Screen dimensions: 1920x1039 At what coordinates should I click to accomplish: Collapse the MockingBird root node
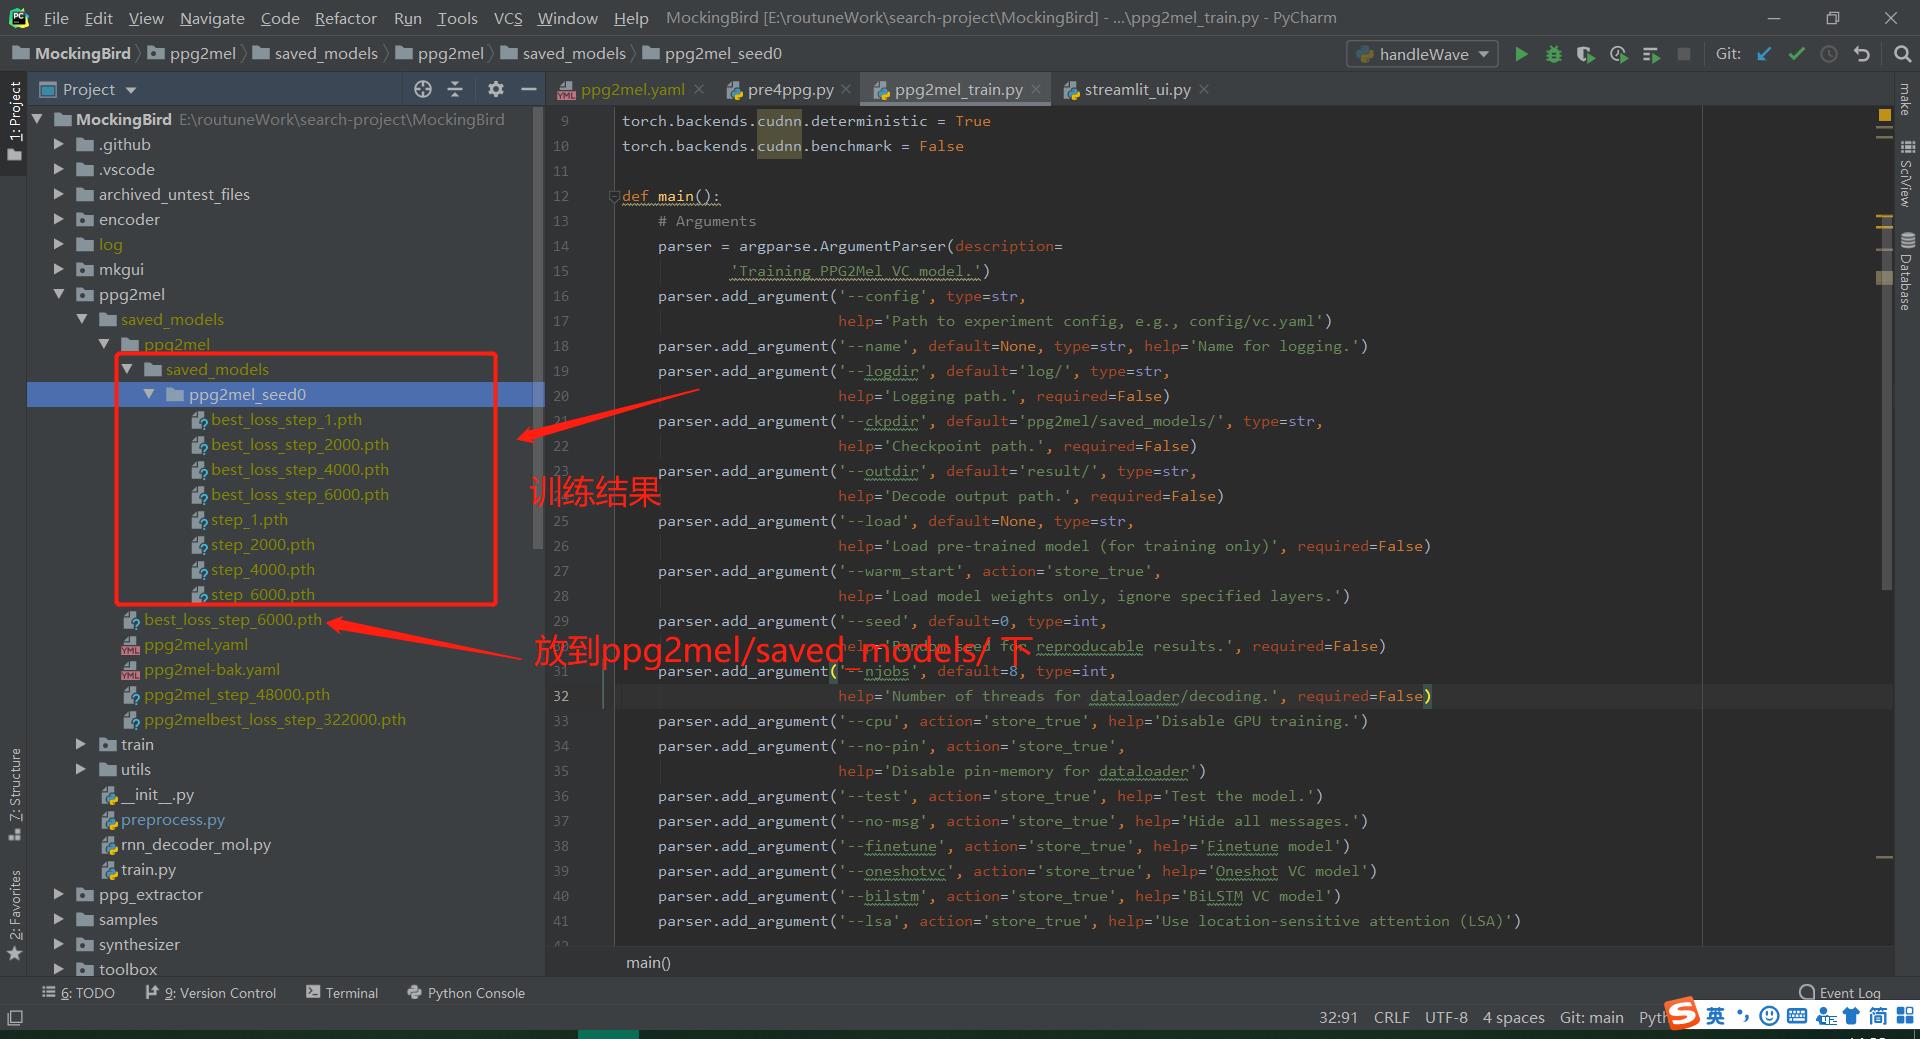click(x=37, y=119)
